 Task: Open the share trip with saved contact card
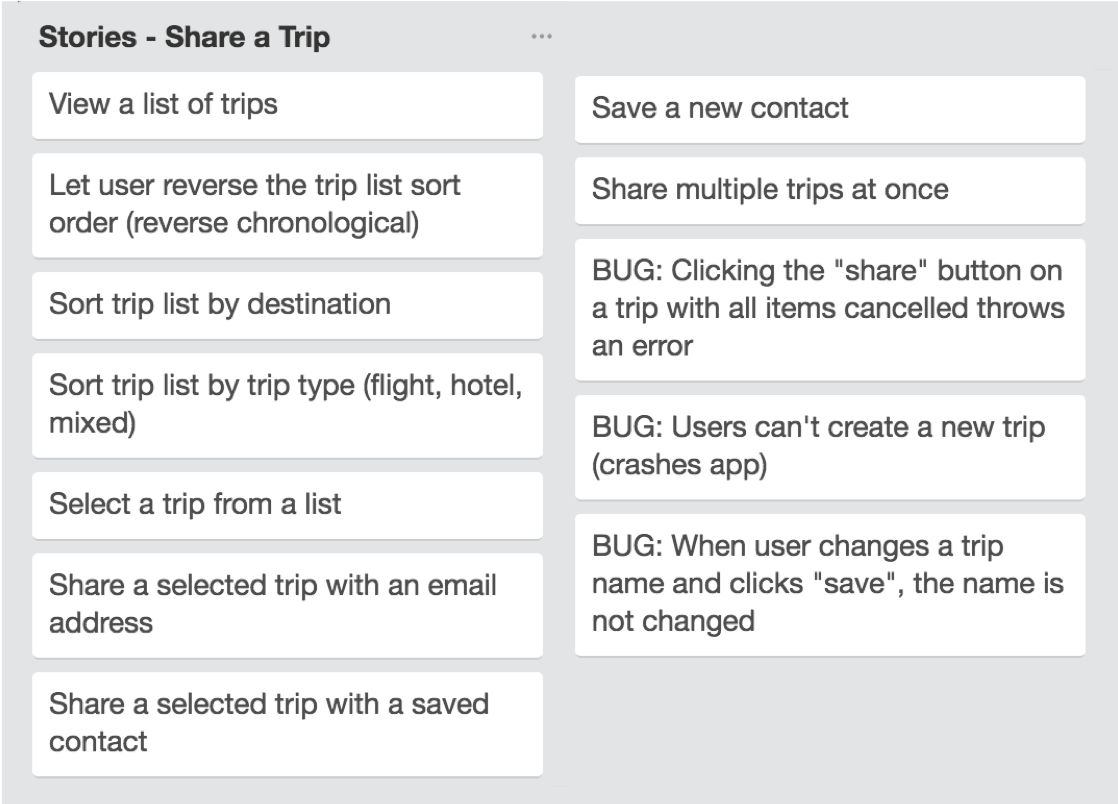[x=287, y=723]
